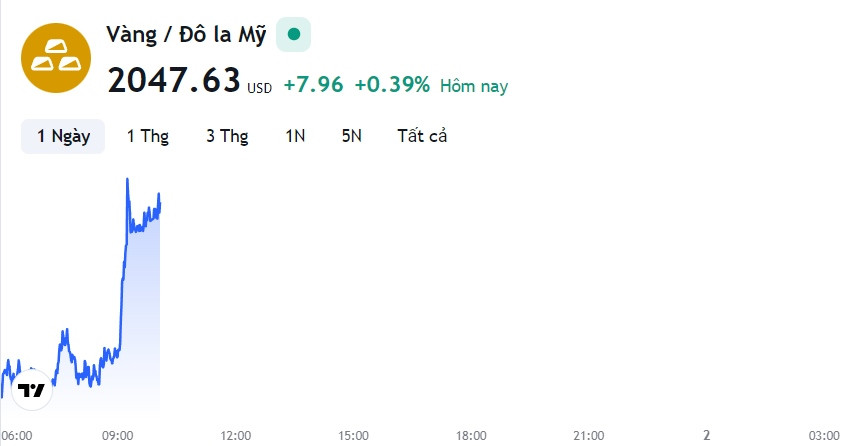Choose the 5N time range
The height and width of the screenshot is (446, 867).
click(352, 136)
